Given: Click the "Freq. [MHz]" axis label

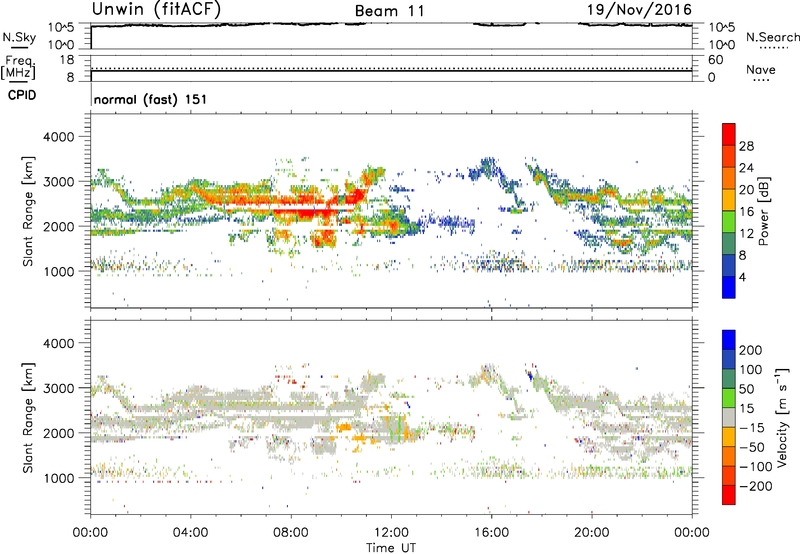Looking at the screenshot, I should point(19,68).
